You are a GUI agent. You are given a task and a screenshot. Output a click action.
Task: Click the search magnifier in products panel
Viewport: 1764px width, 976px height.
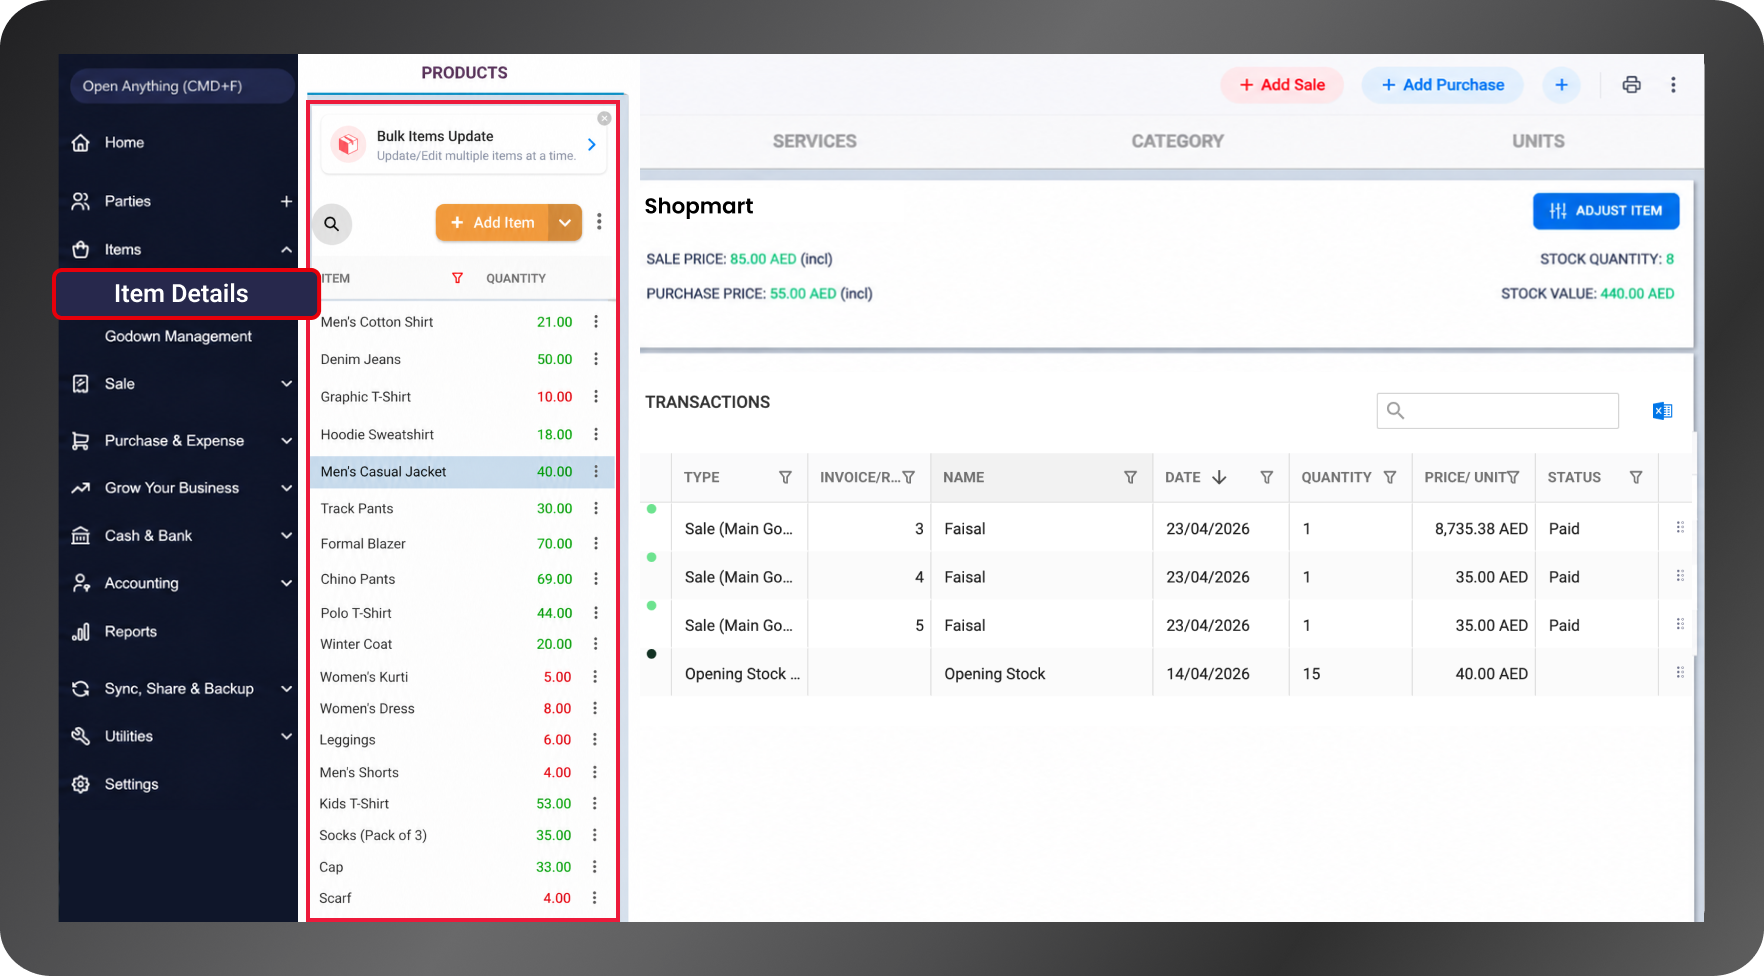point(332,224)
